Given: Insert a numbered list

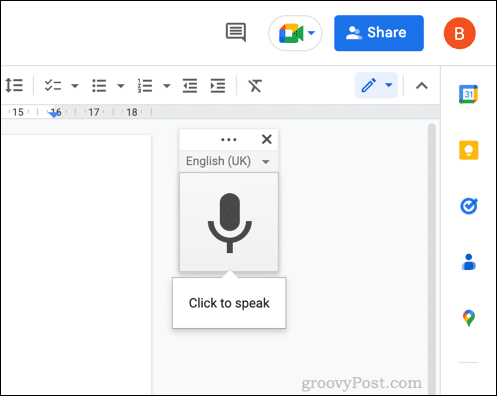Looking at the screenshot, I should point(145,86).
